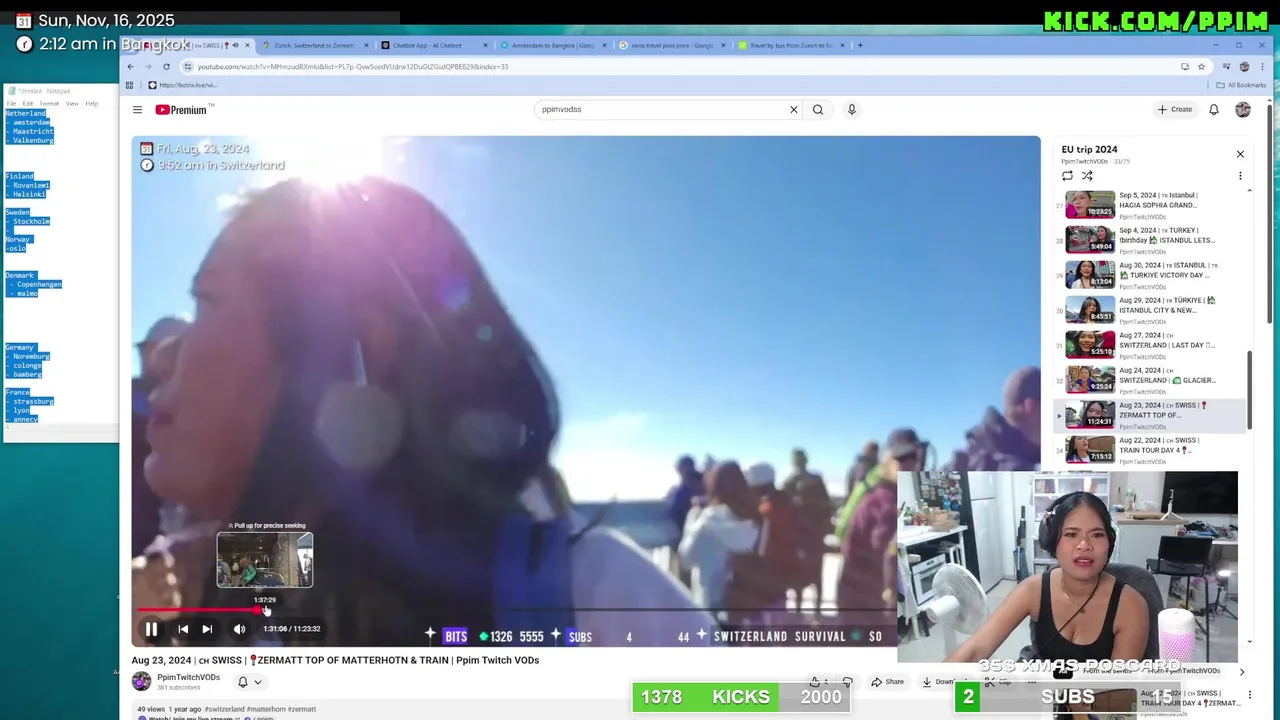Viewport: 1280px width, 720px height.
Task: Play Aug 24, 2024 Switzerland Glacier video
Action: click(x=1150, y=380)
